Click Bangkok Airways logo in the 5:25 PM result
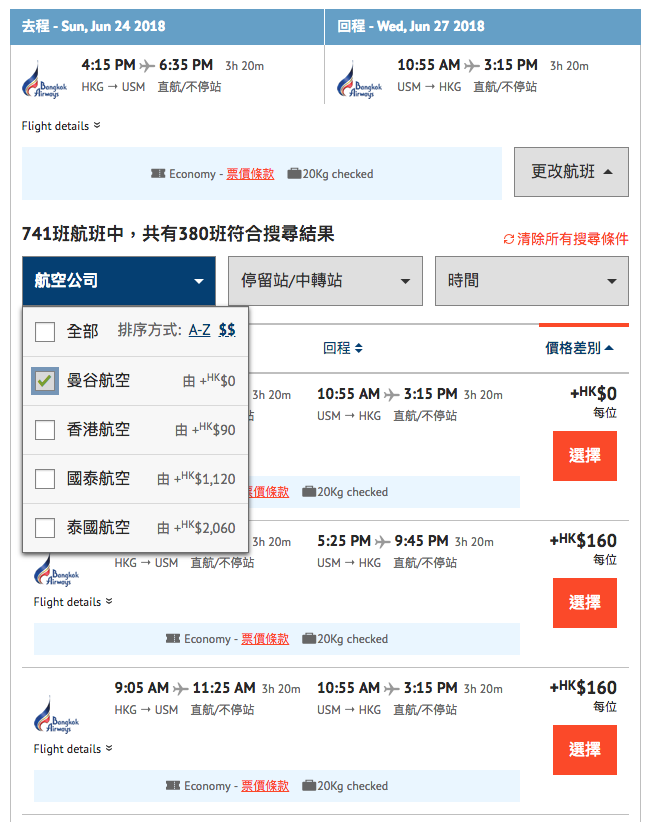650x822 pixels. (x=57, y=570)
